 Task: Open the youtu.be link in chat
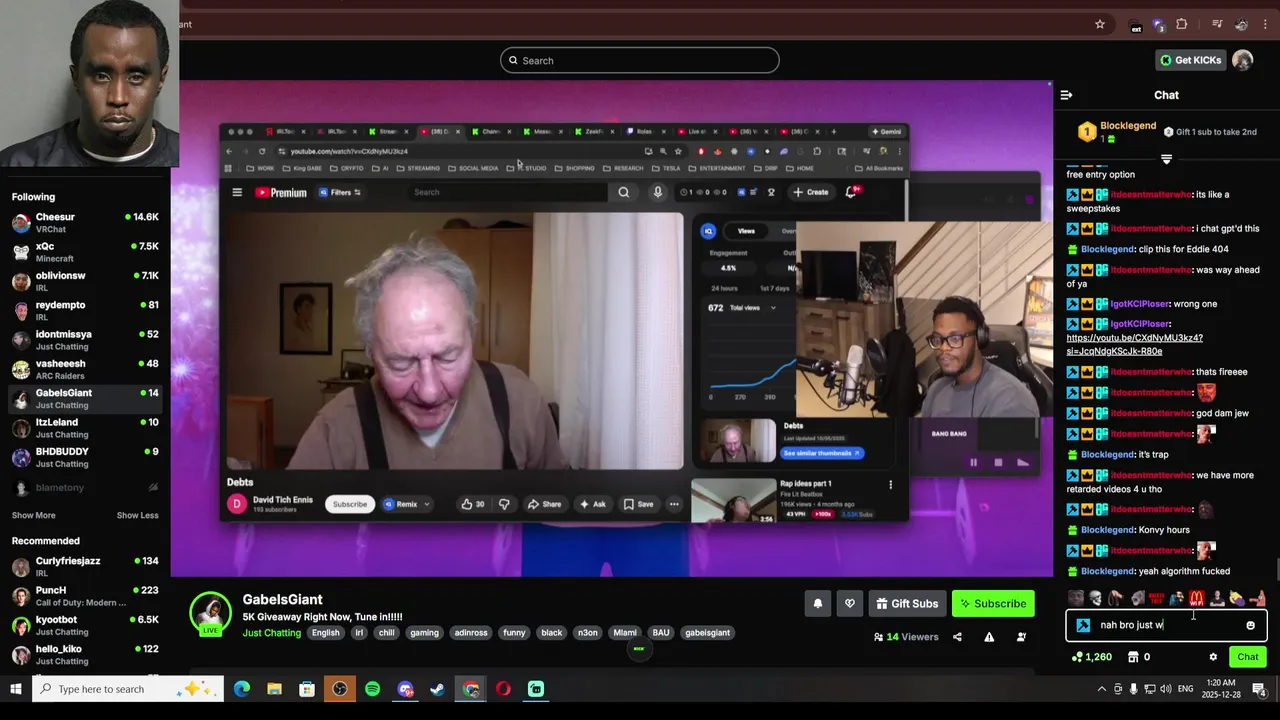pos(1135,345)
